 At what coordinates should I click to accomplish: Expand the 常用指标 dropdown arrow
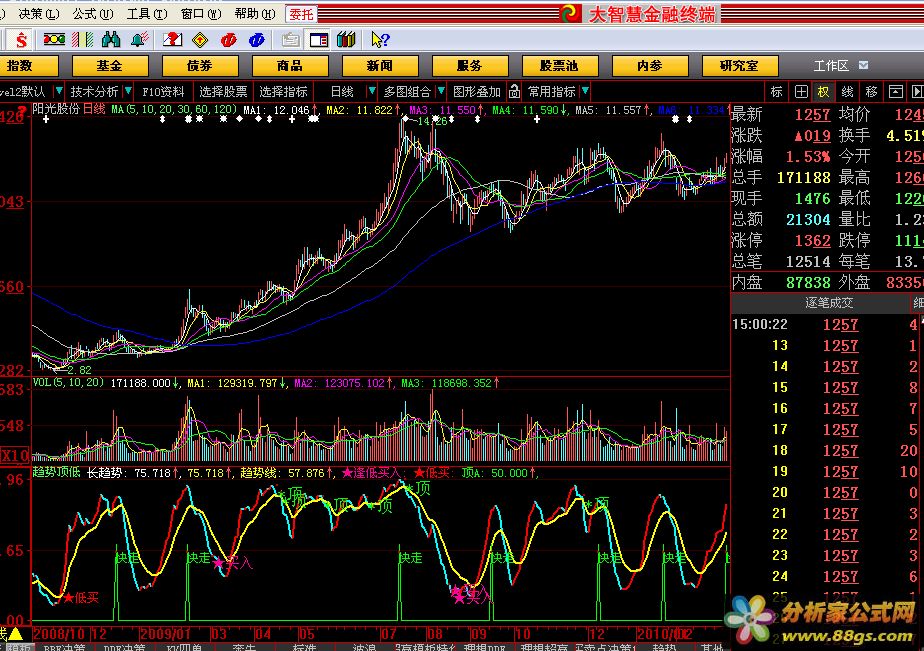[x=585, y=91]
